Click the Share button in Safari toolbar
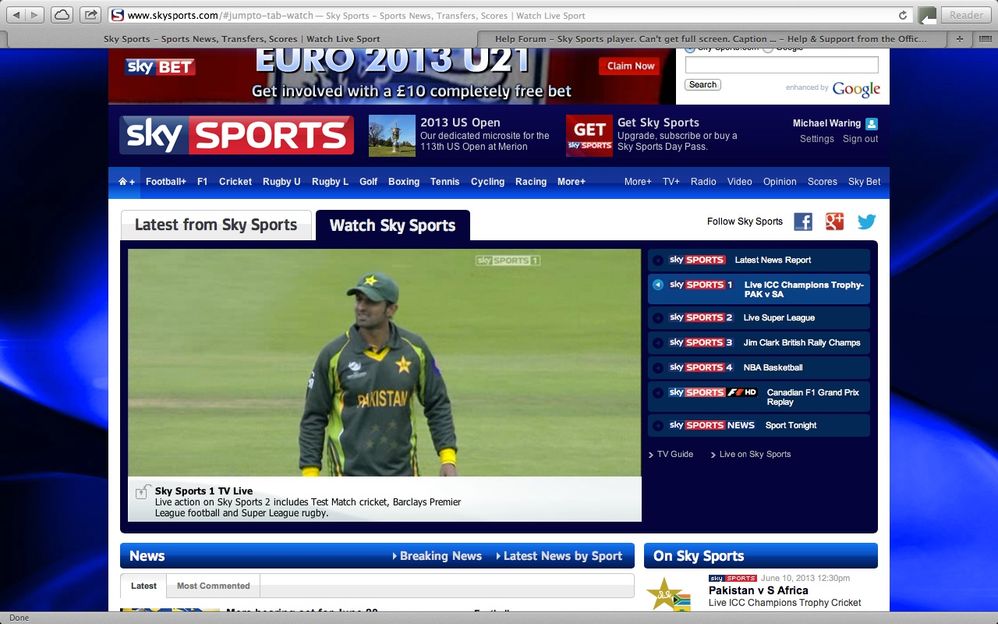998x624 pixels. [x=91, y=15]
